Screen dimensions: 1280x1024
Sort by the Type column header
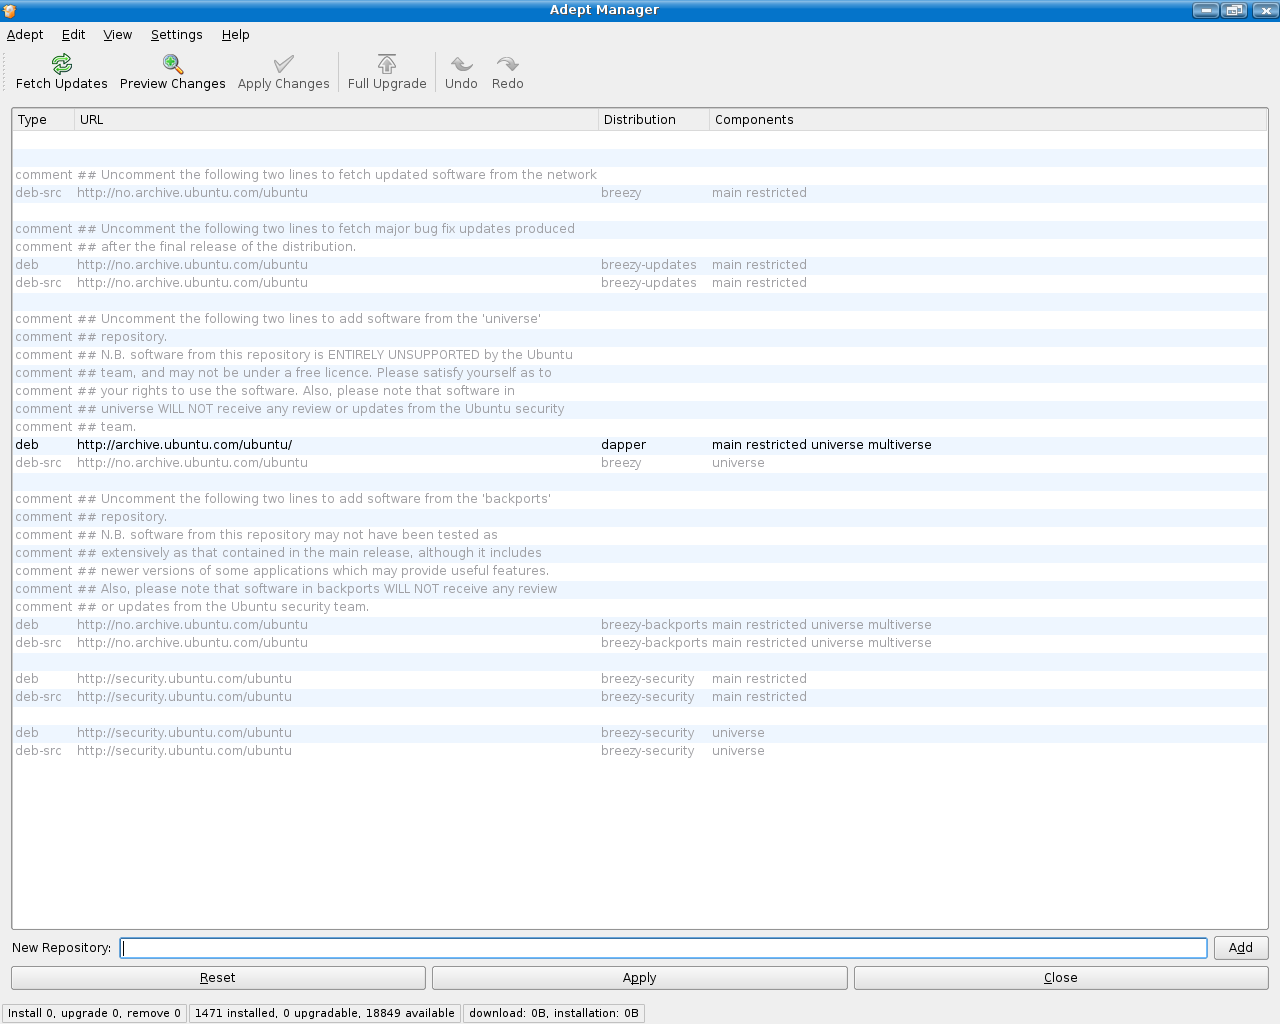pos(44,119)
